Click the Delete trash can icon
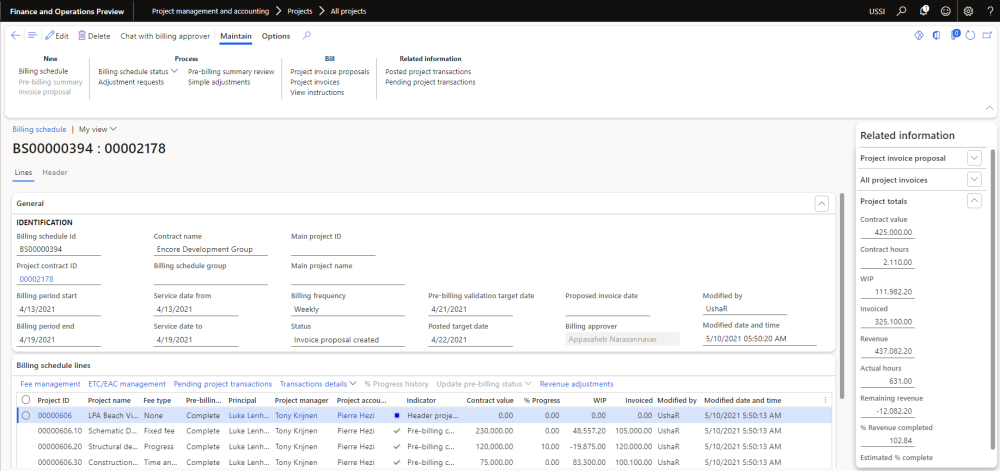Image resolution: width=1000 pixels, height=471 pixels. point(82,36)
